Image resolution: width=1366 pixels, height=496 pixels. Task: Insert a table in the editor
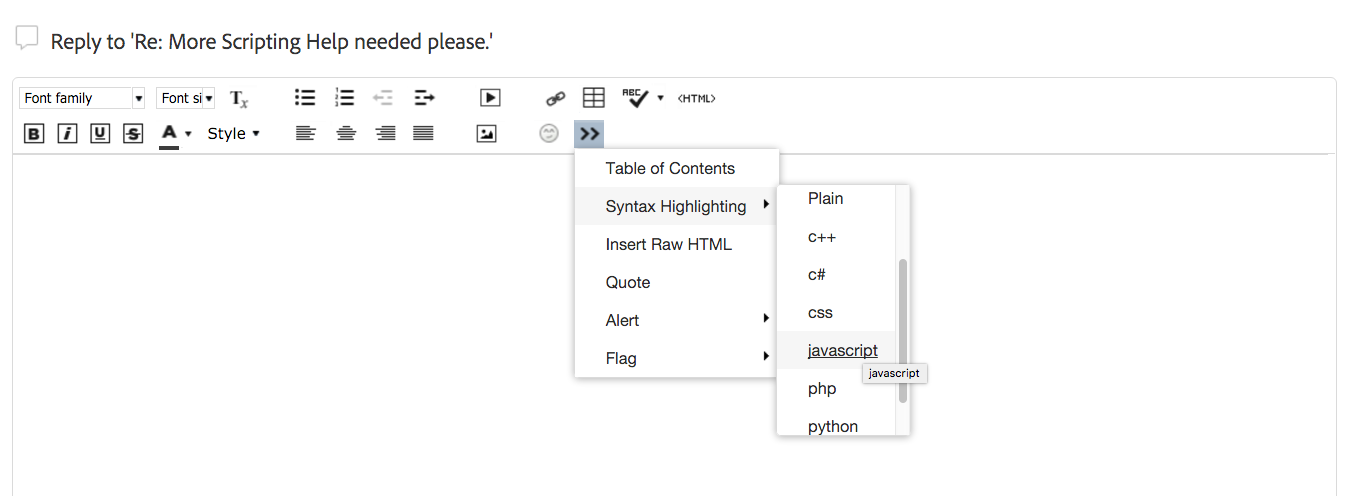click(594, 98)
